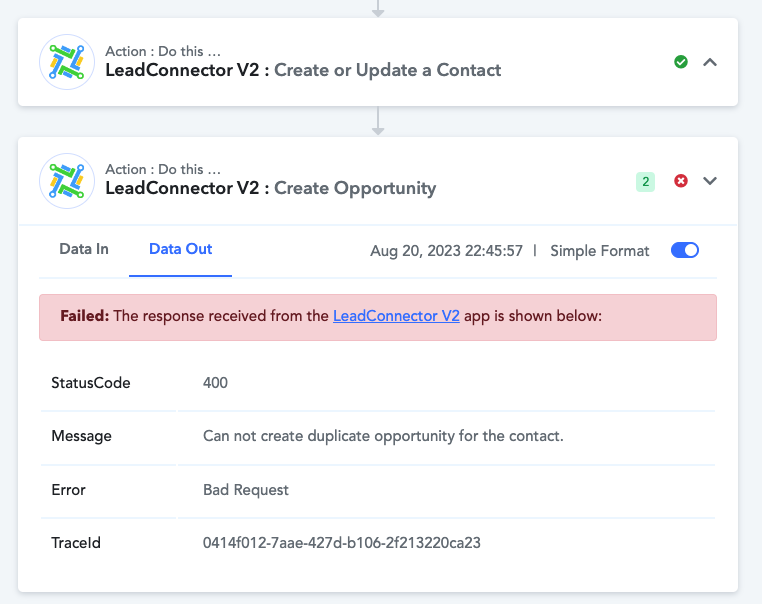Click the Aug 20, 2023 timestamp

(x=446, y=251)
